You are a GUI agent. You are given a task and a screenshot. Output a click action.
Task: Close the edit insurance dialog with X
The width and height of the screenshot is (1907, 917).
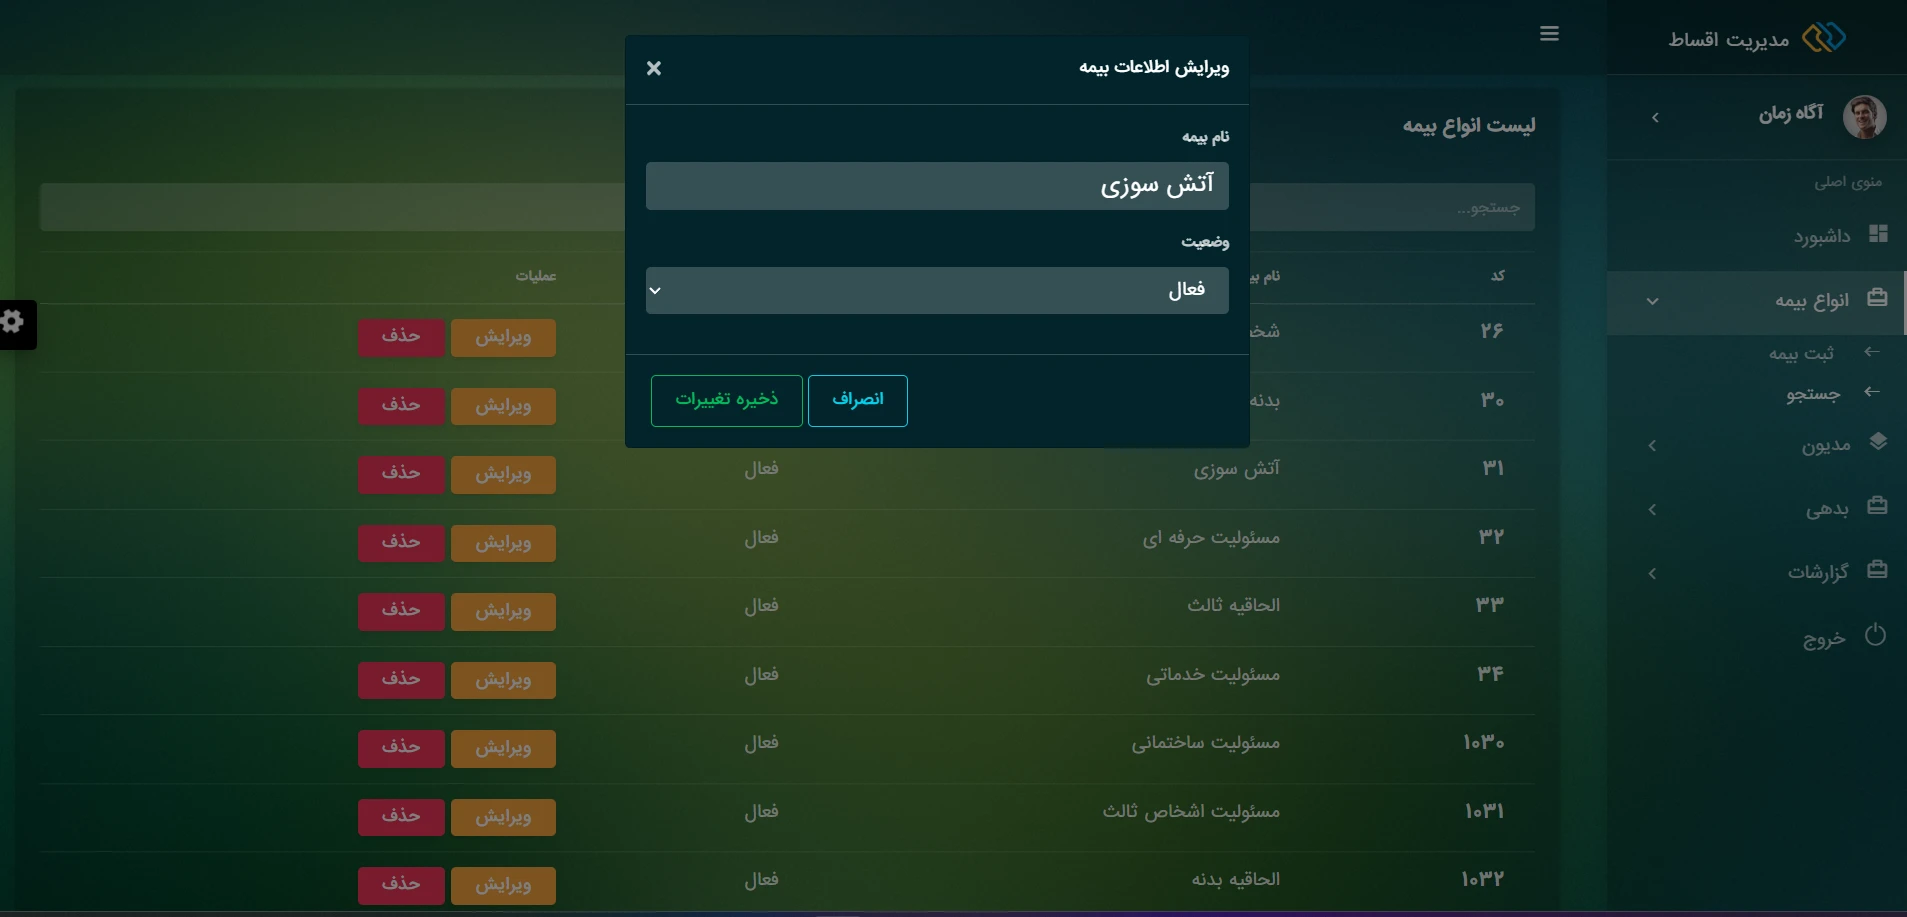click(x=654, y=68)
